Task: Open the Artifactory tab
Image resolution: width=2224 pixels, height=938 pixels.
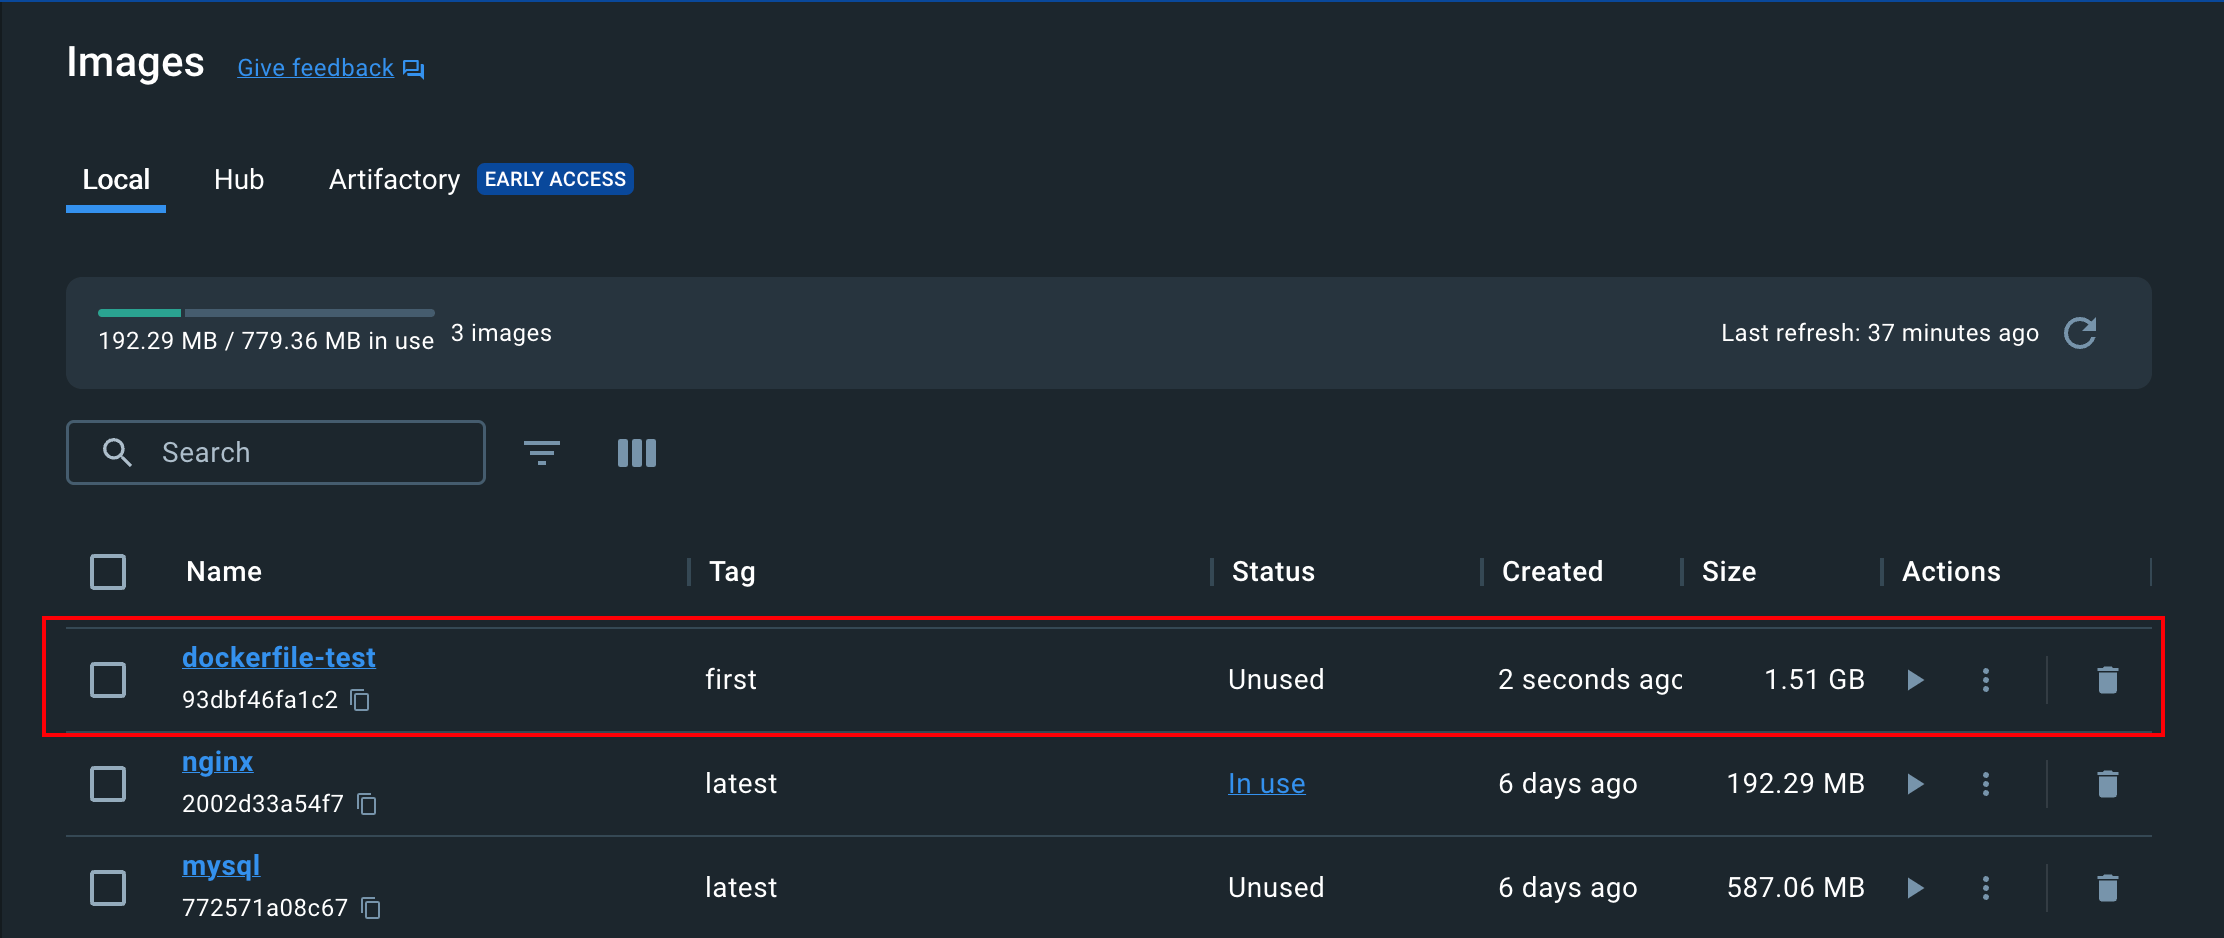Action: [x=394, y=180]
